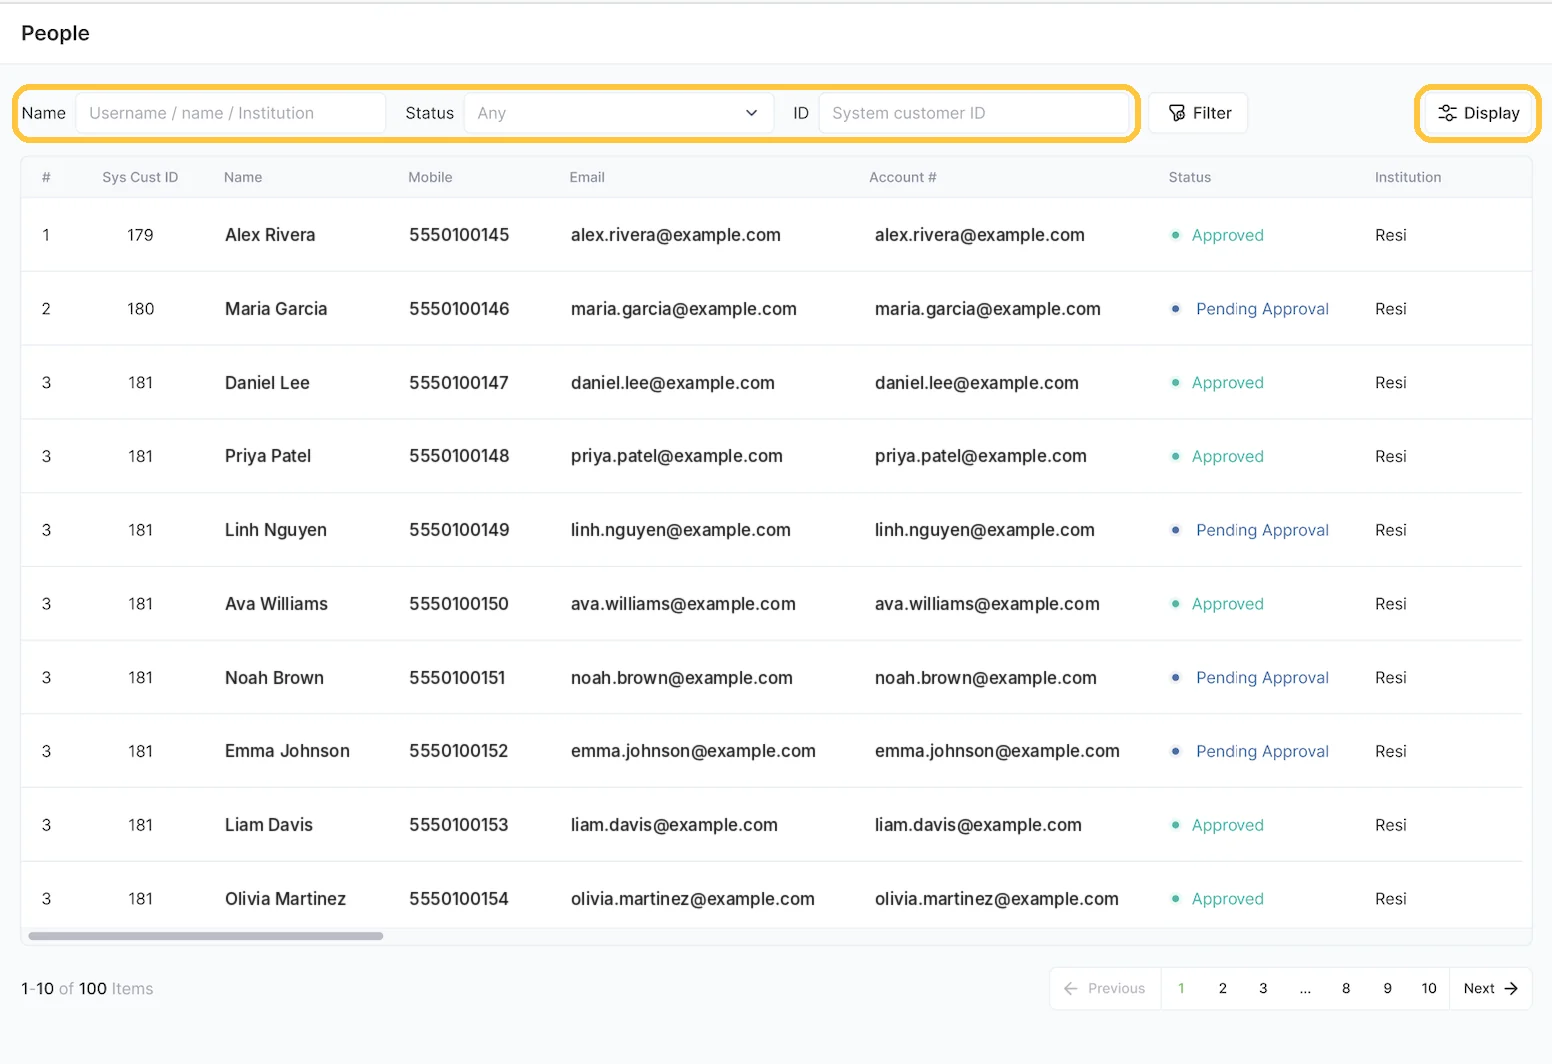Click Maria Garcia's Pending Approval status
The width and height of the screenshot is (1552, 1064).
tap(1262, 309)
